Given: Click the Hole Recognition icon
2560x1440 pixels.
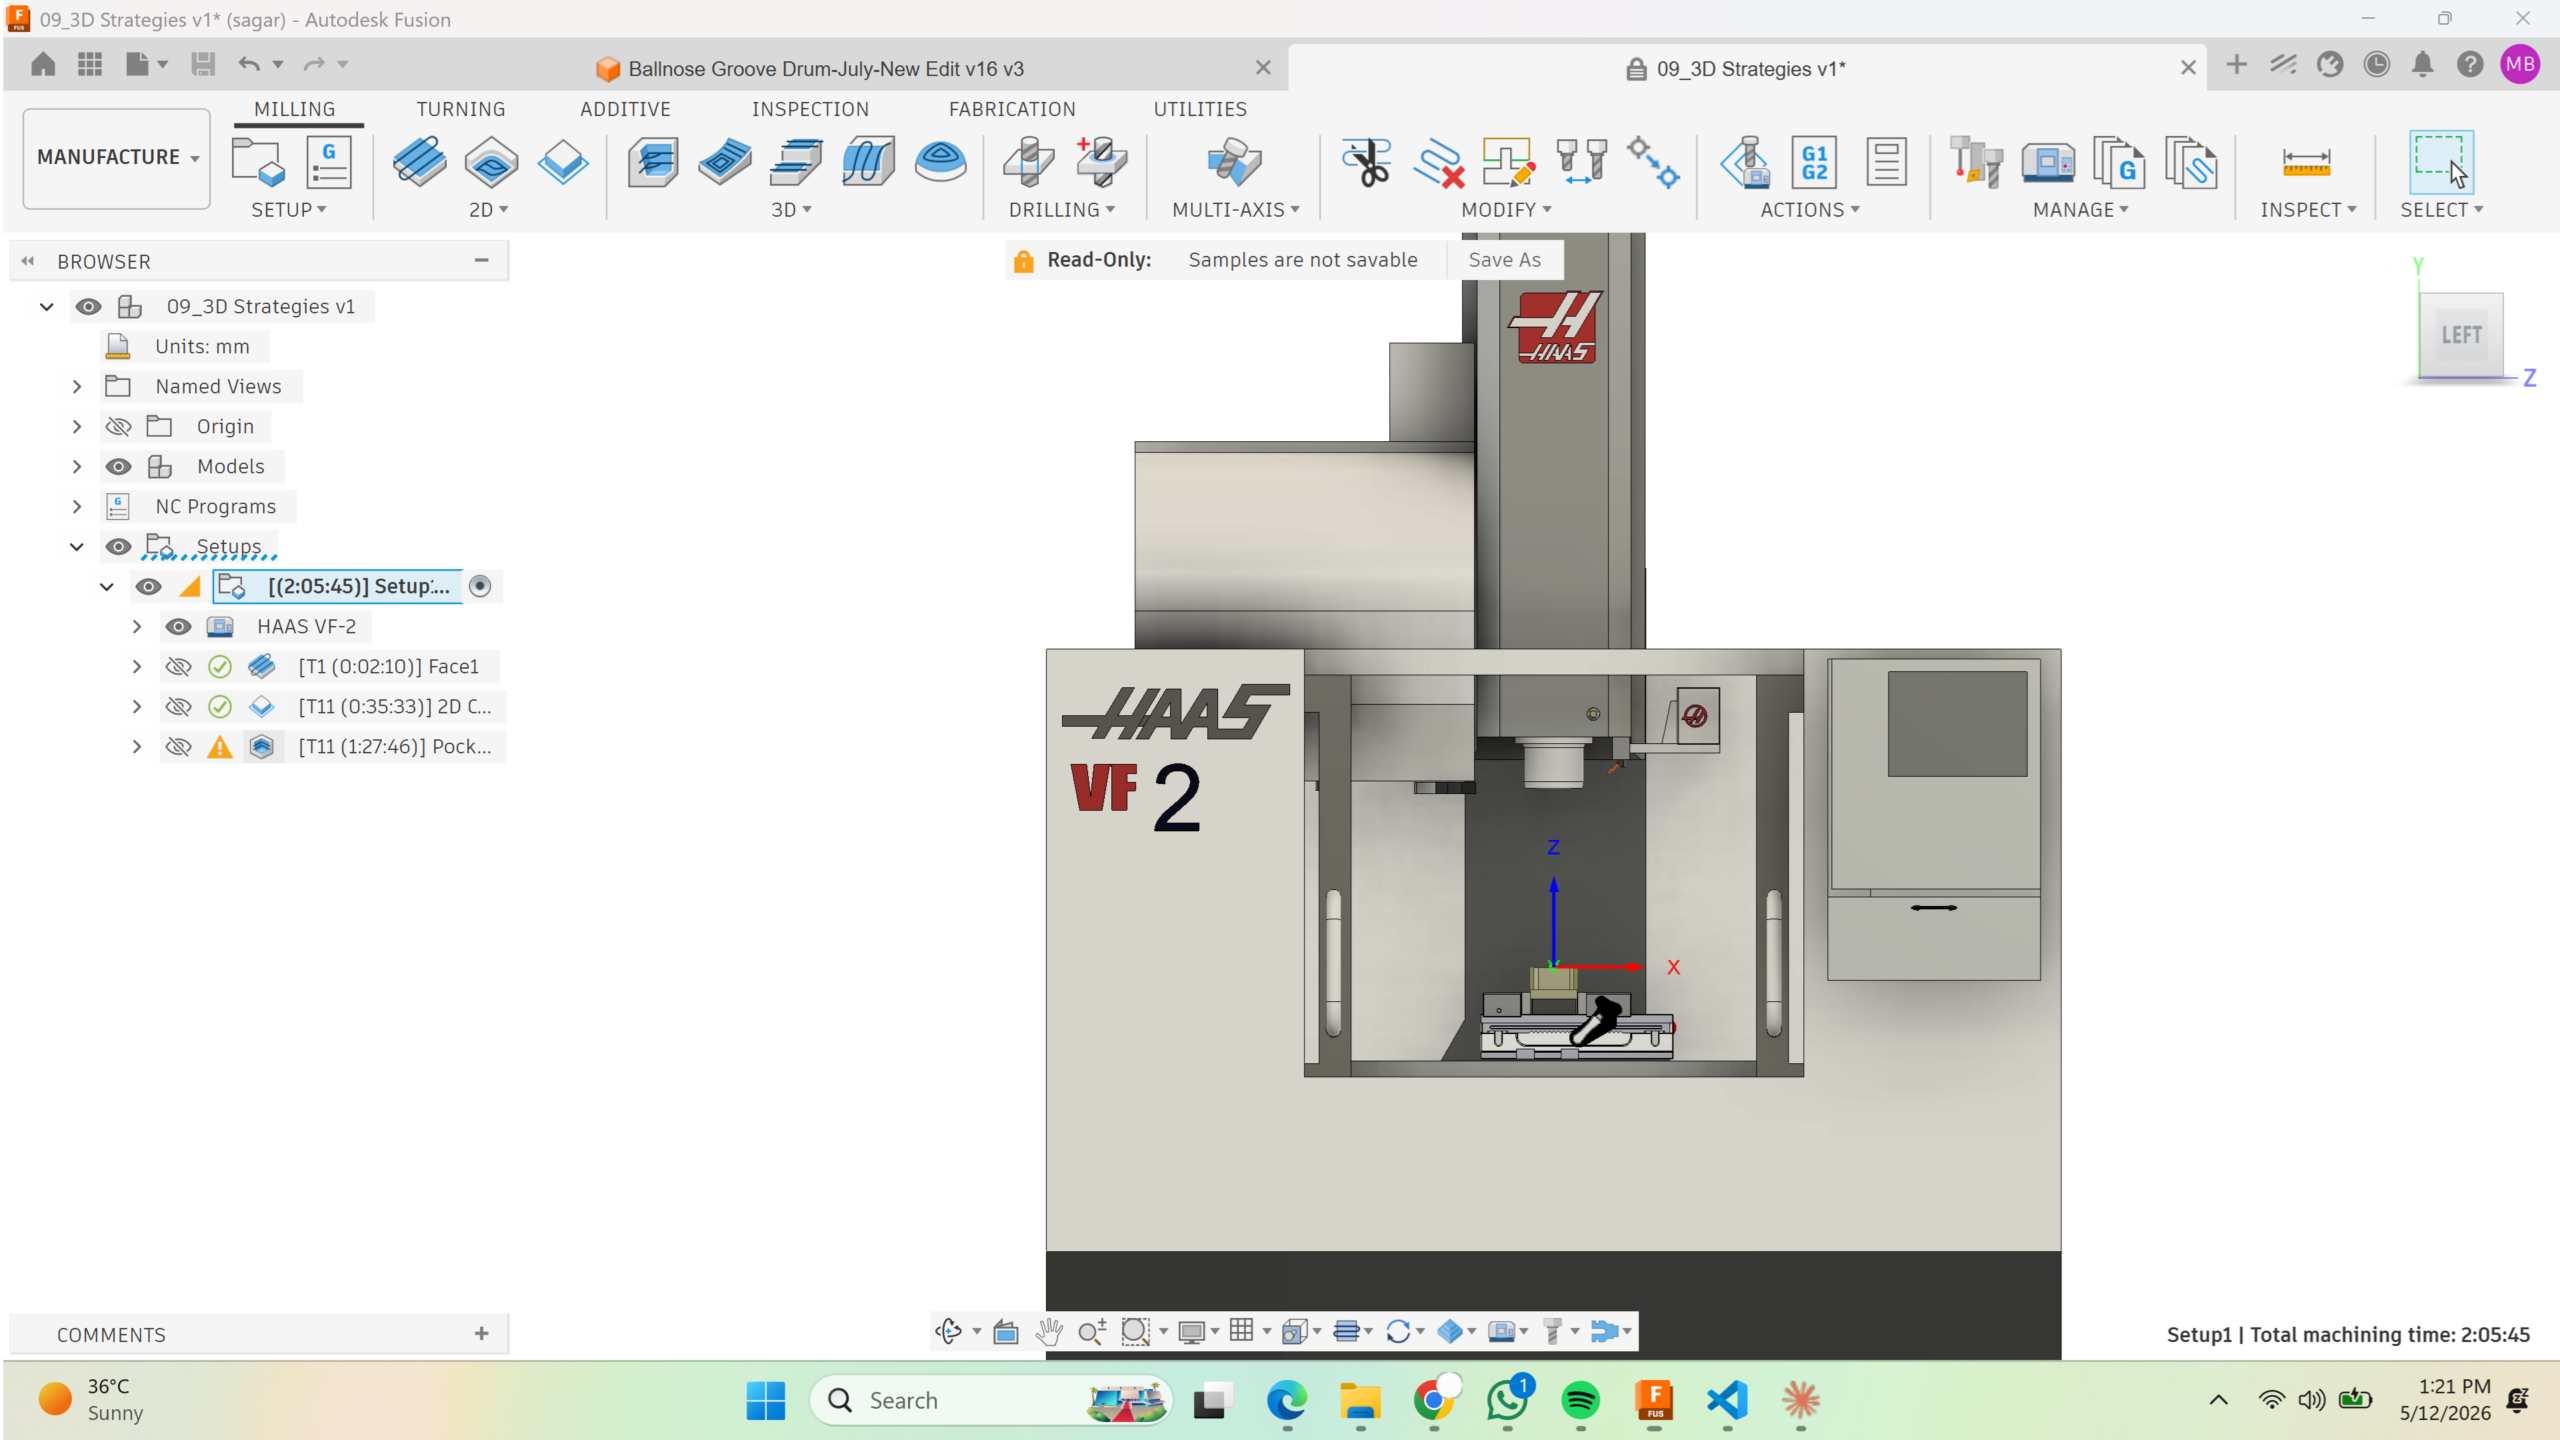Looking at the screenshot, I should point(1101,161).
